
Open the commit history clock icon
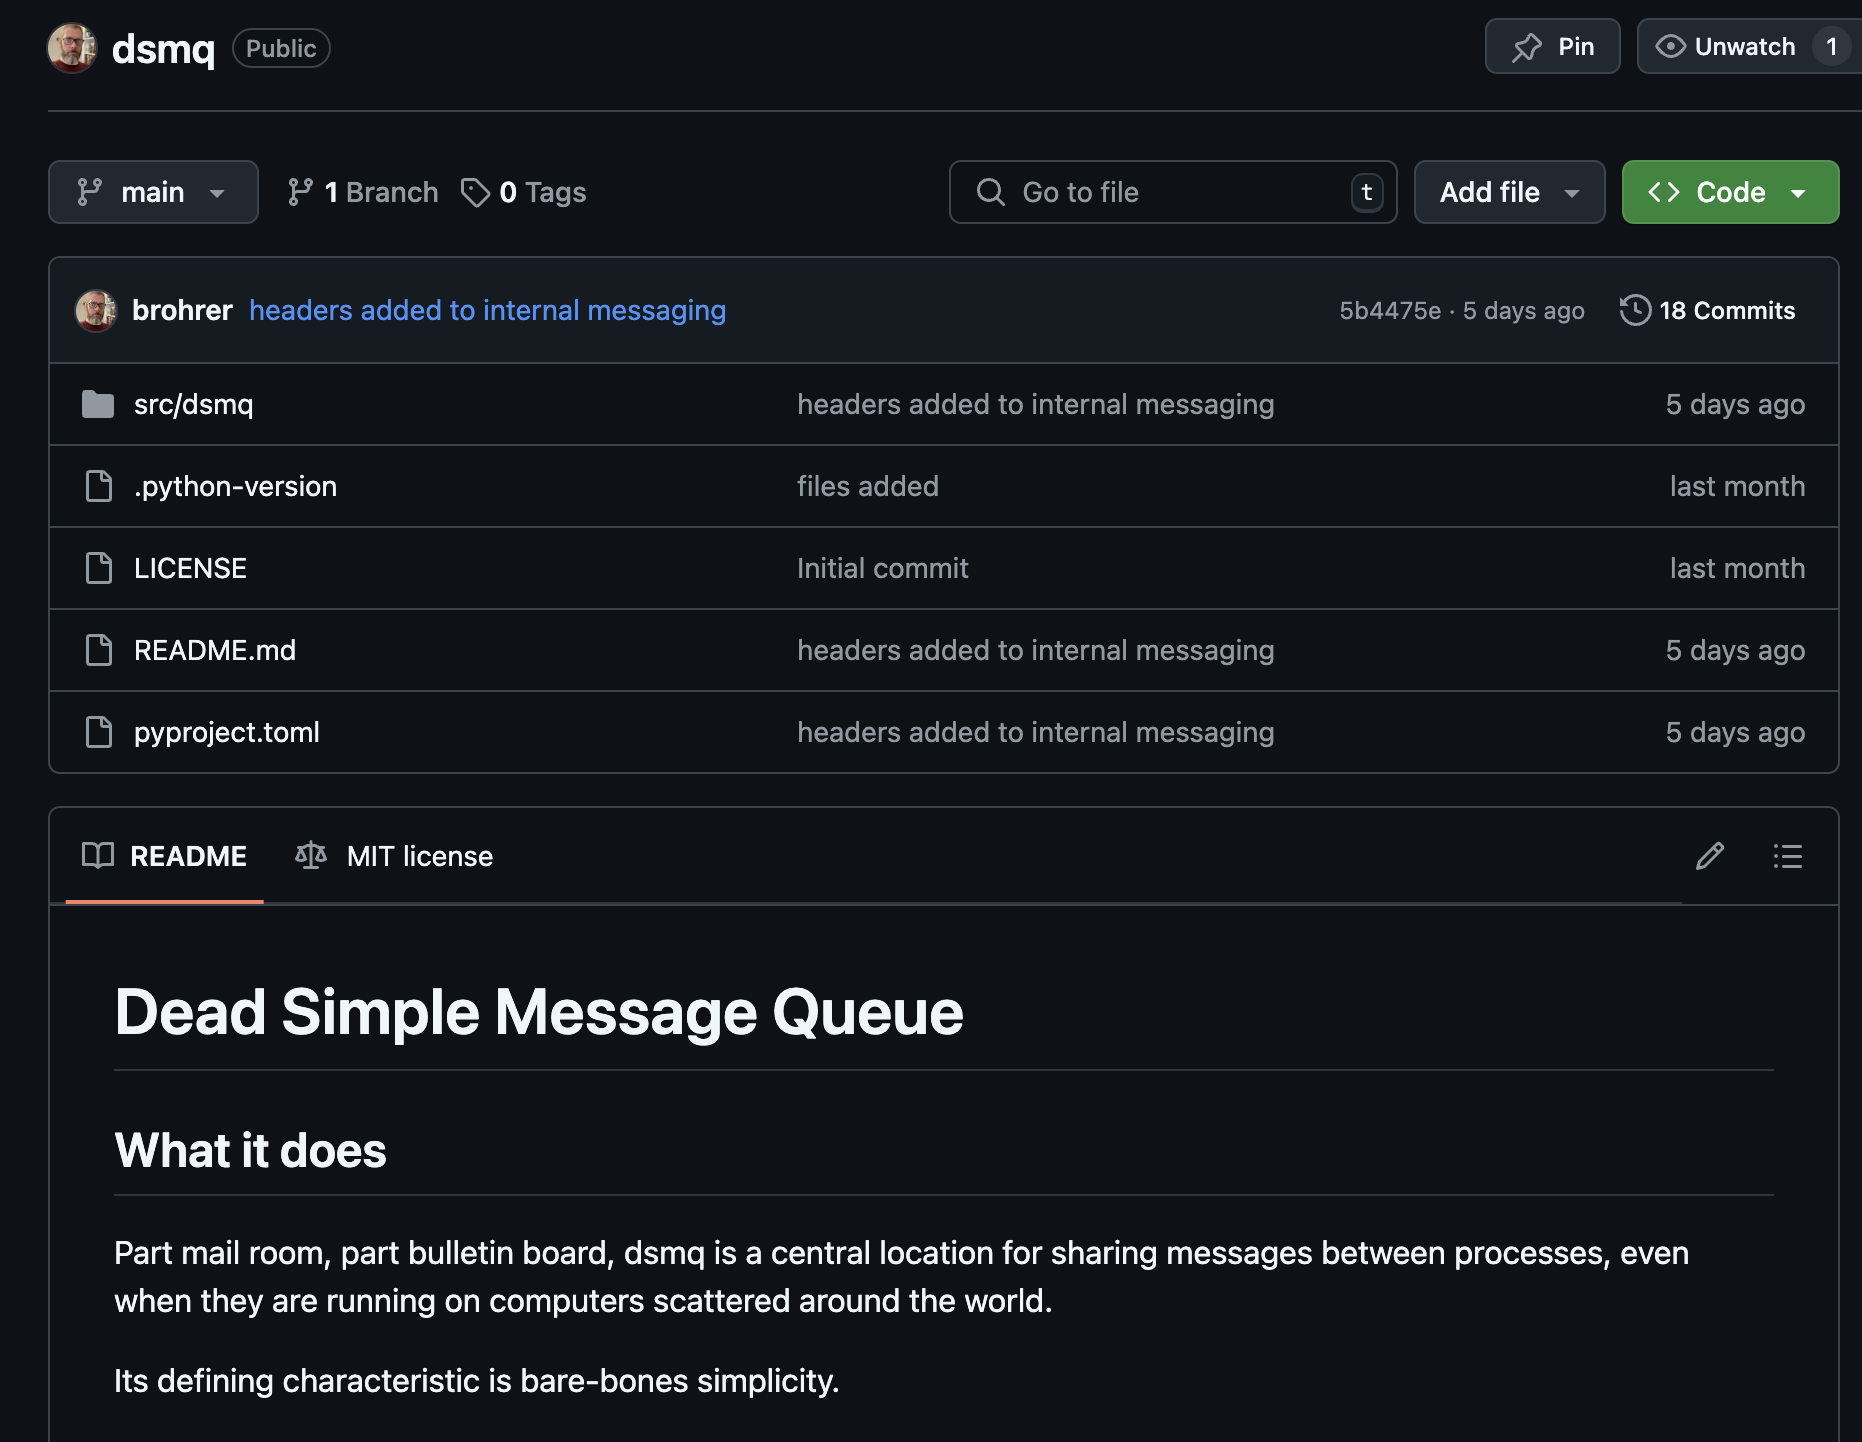(1634, 311)
